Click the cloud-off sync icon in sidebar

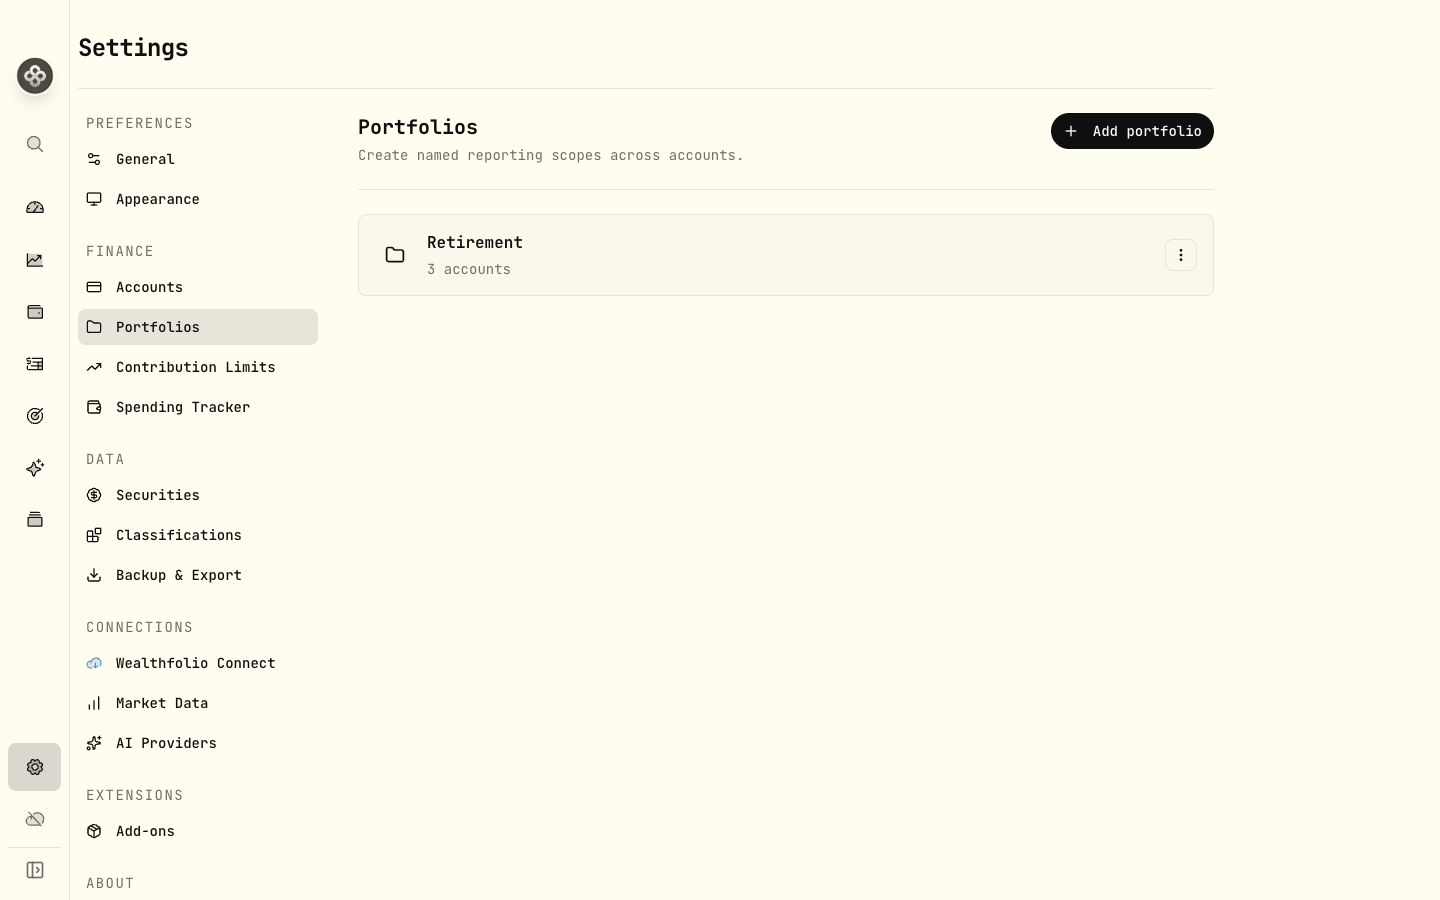(x=35, y=819)
